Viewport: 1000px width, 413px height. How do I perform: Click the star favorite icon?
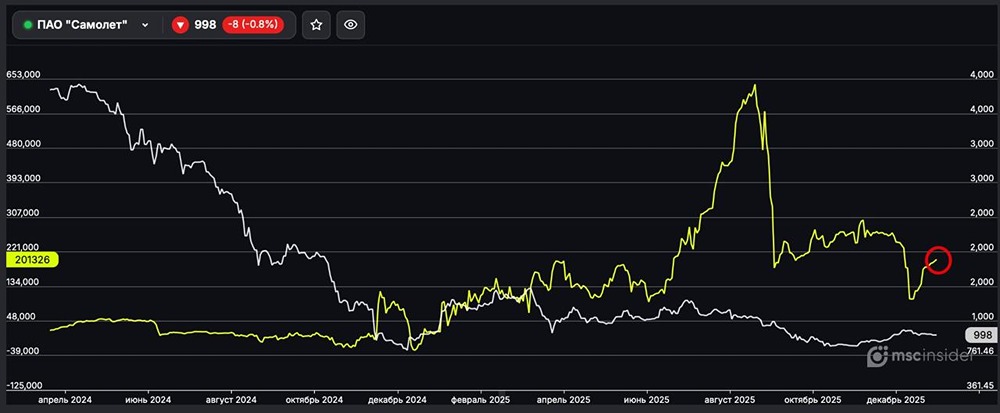[316, 25]
